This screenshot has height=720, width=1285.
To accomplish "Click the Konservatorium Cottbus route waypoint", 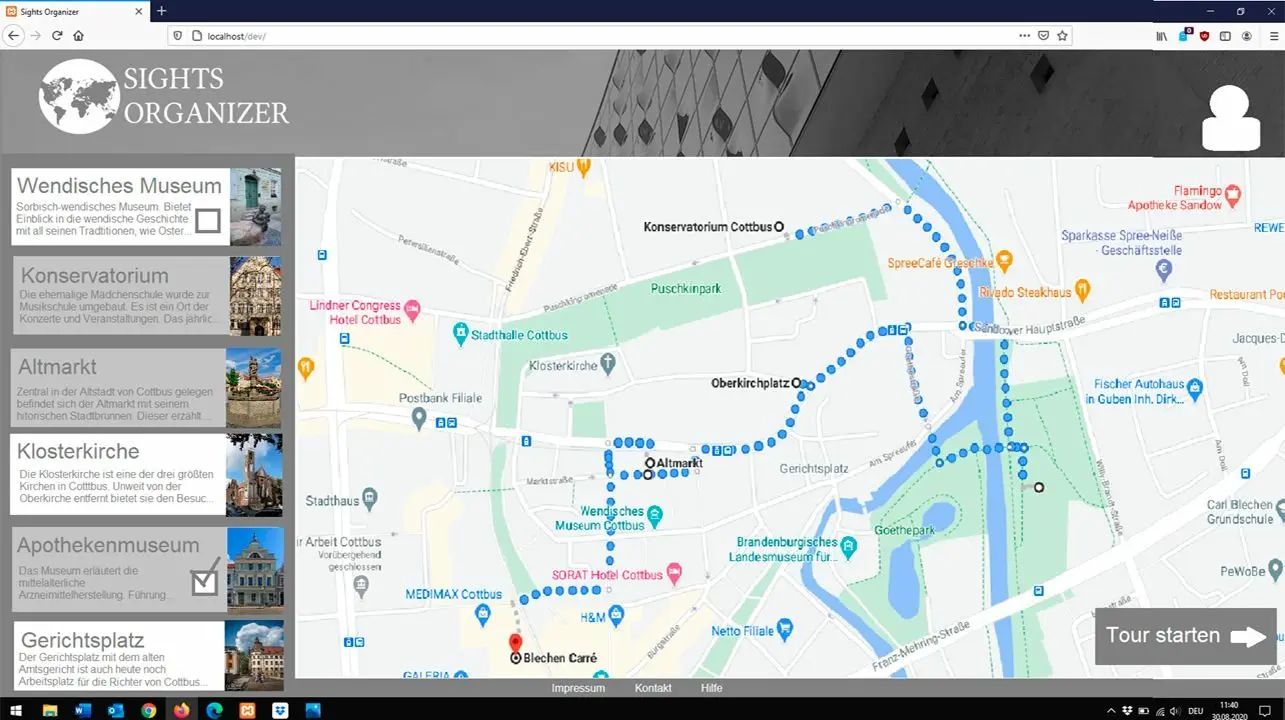I will click(779, 227).
